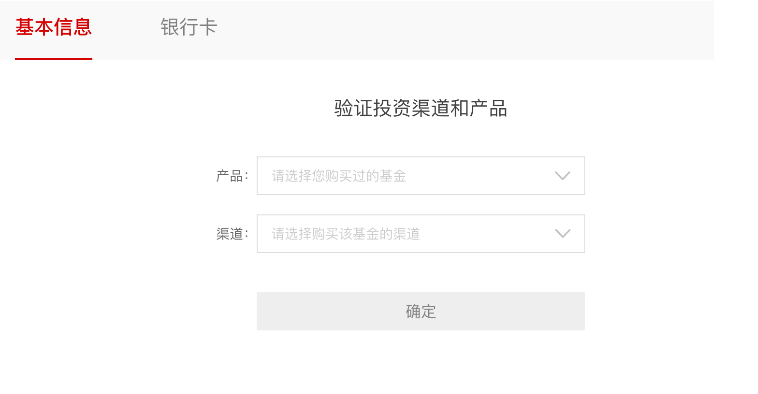Viewport: 758px width, 394px height.
Task: Click the chevron icon in the 产品 field
Action: click(562, 175)
